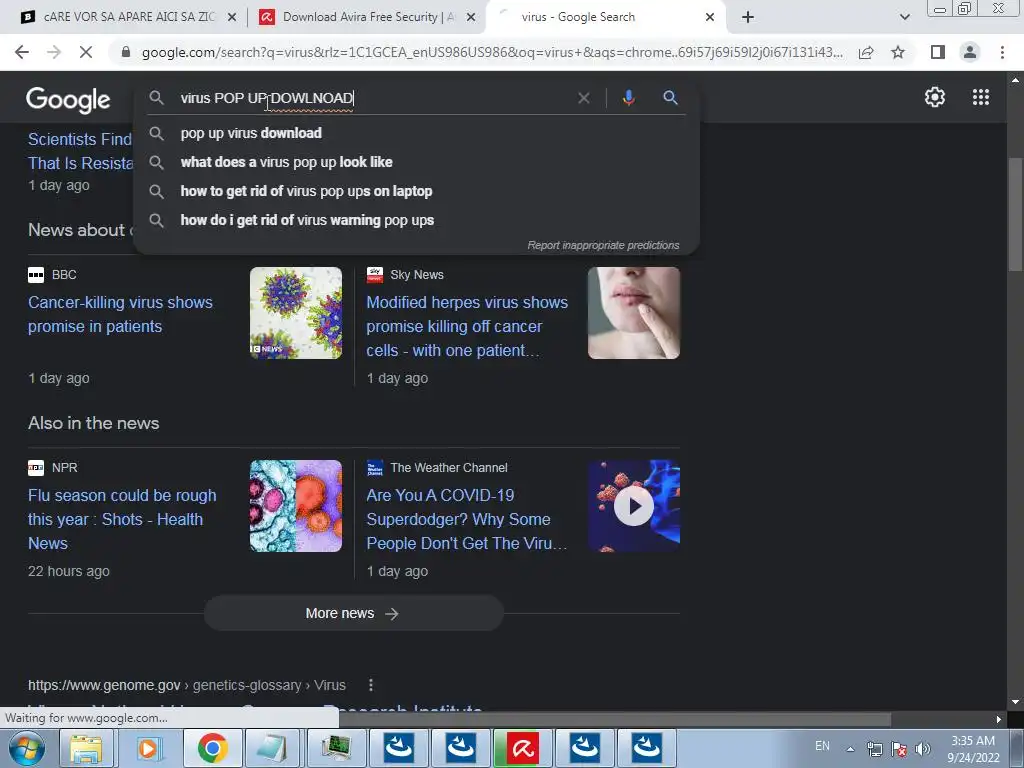
Task: Open notepad-like app icon in taskbar
Action: point(272,748)
